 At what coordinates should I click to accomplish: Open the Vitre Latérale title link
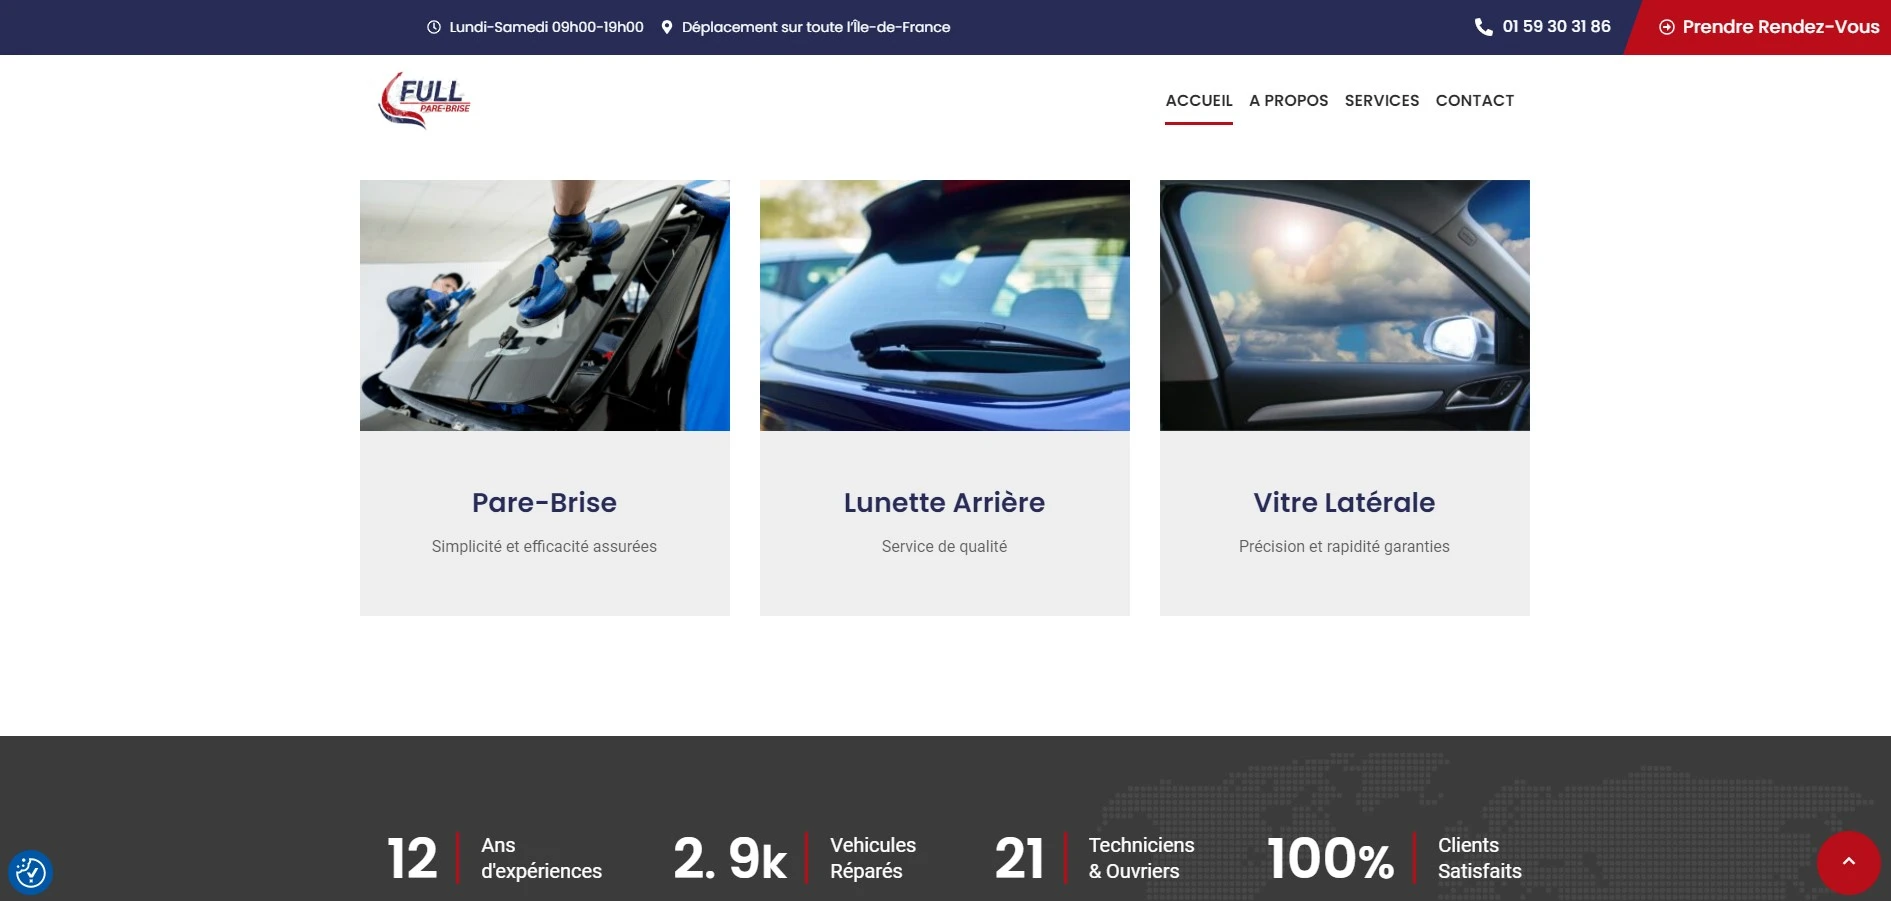click(1344, 502)
